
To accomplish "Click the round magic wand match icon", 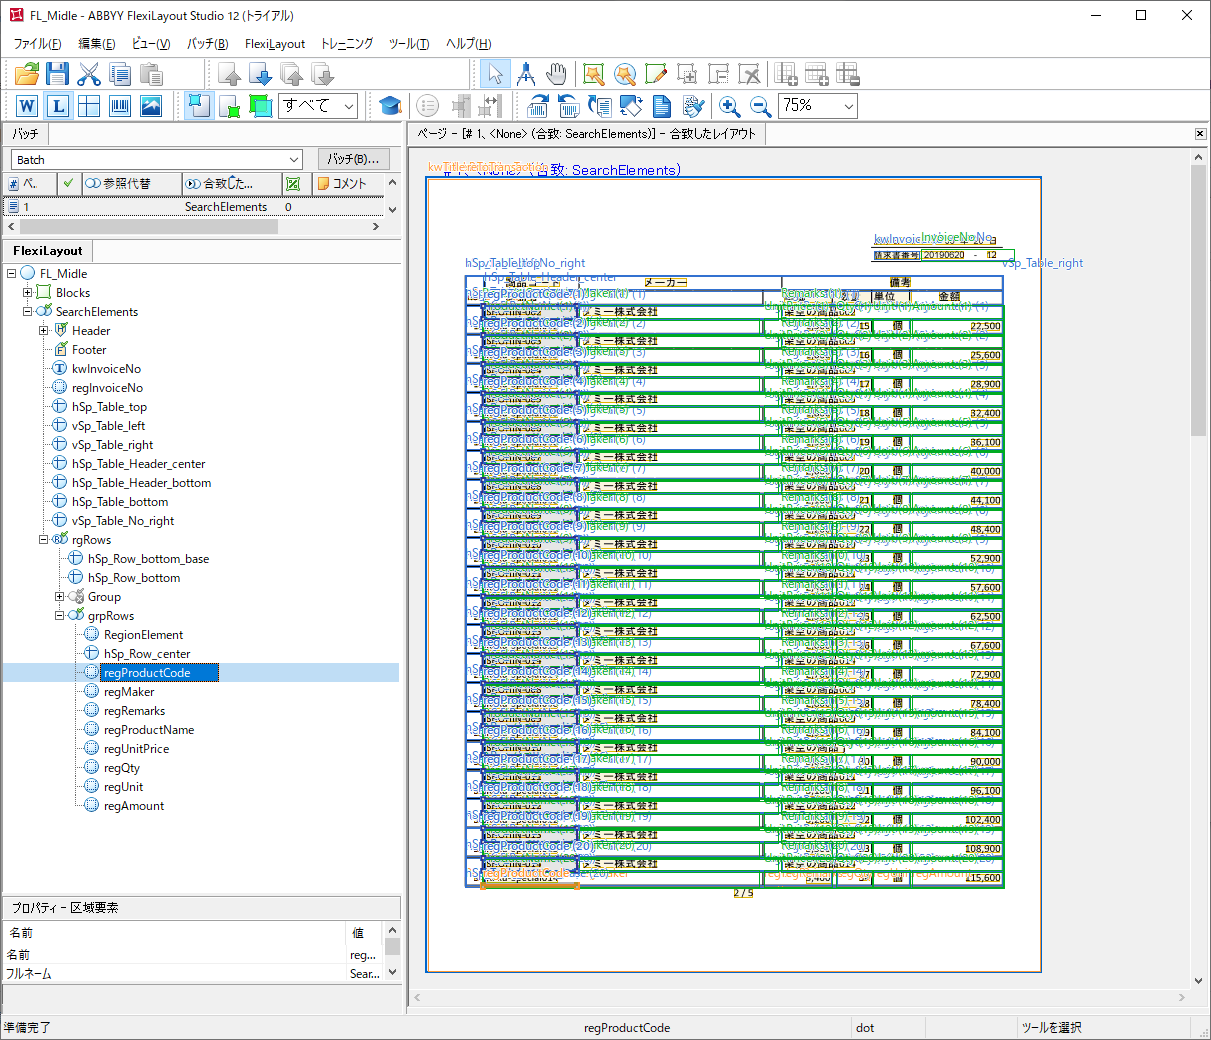I will pos(625,74).
